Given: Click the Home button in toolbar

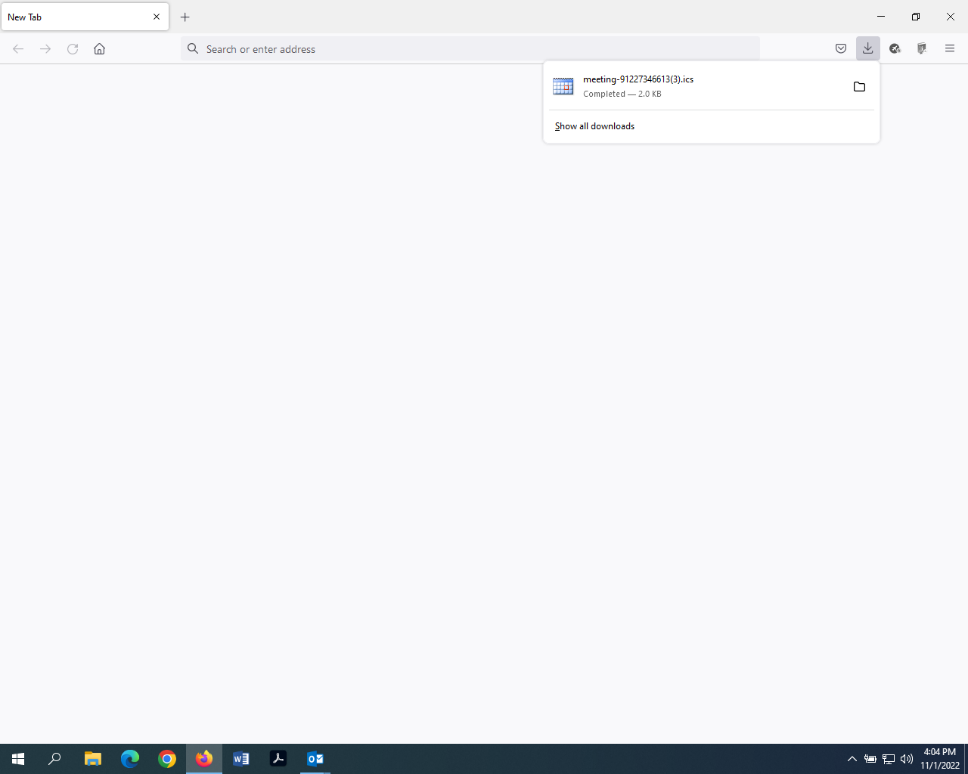Looking at the screenshot, I should [x=99, y=49].
